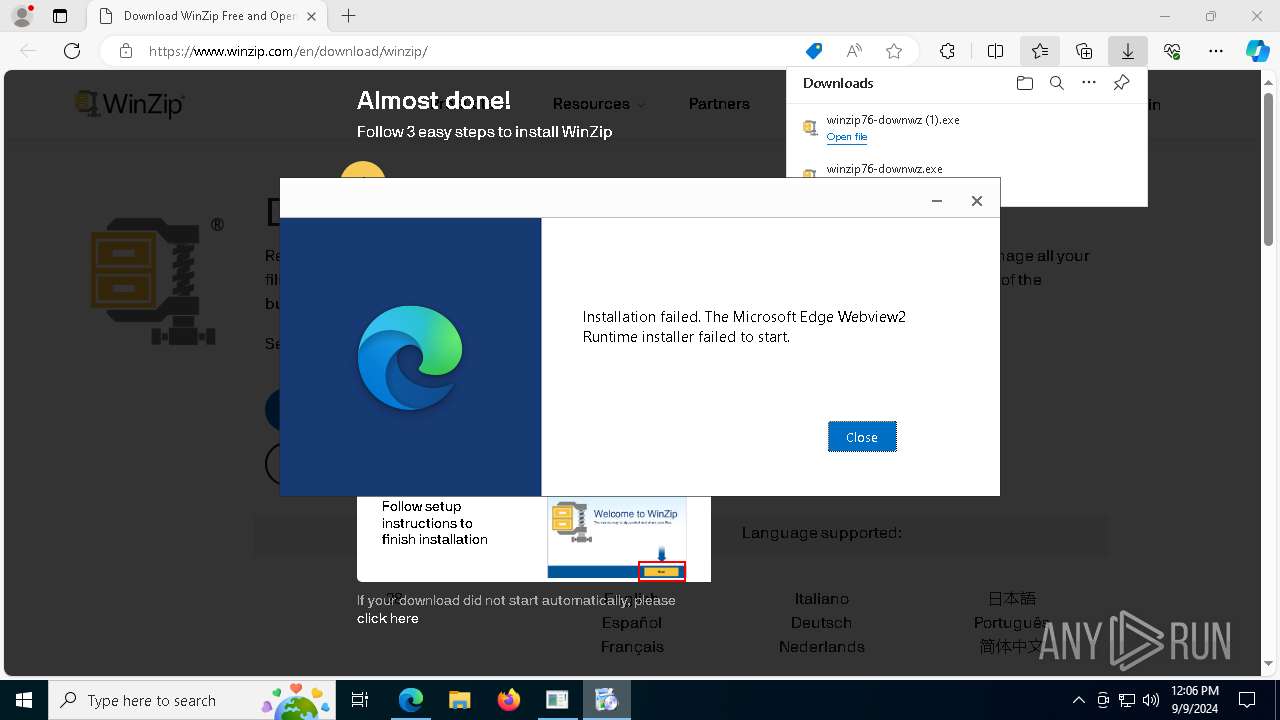
Task: Open more options in the Downloads panel
Action: 1089,83
